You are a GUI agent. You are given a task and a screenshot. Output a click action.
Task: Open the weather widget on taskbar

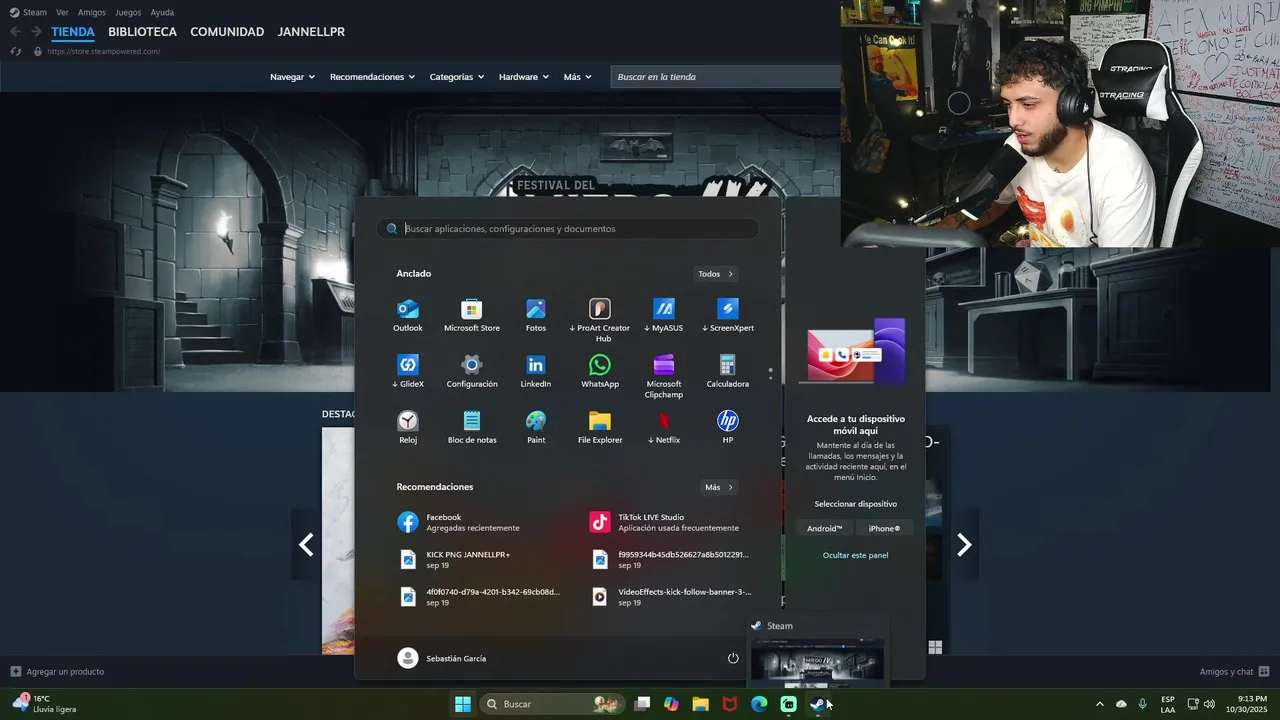[x=45, y=704]
